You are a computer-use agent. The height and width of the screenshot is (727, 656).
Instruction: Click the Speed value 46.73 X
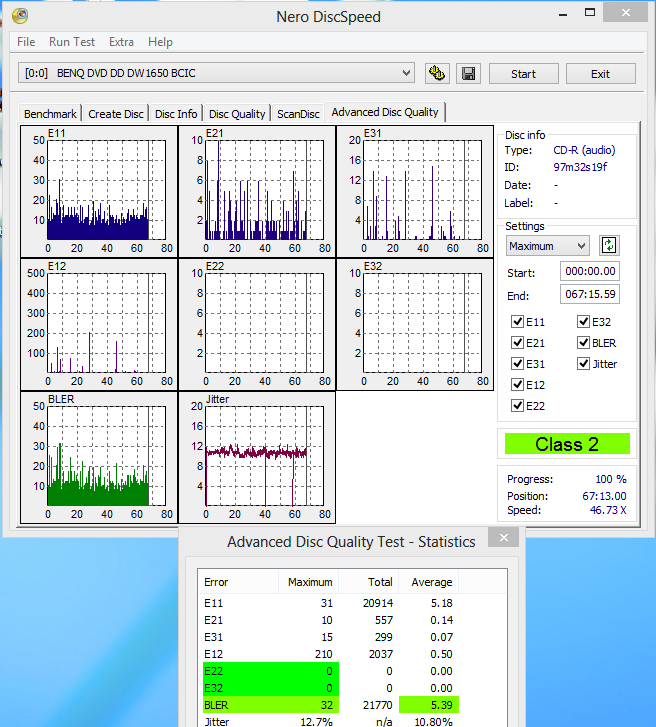[608, 510]
